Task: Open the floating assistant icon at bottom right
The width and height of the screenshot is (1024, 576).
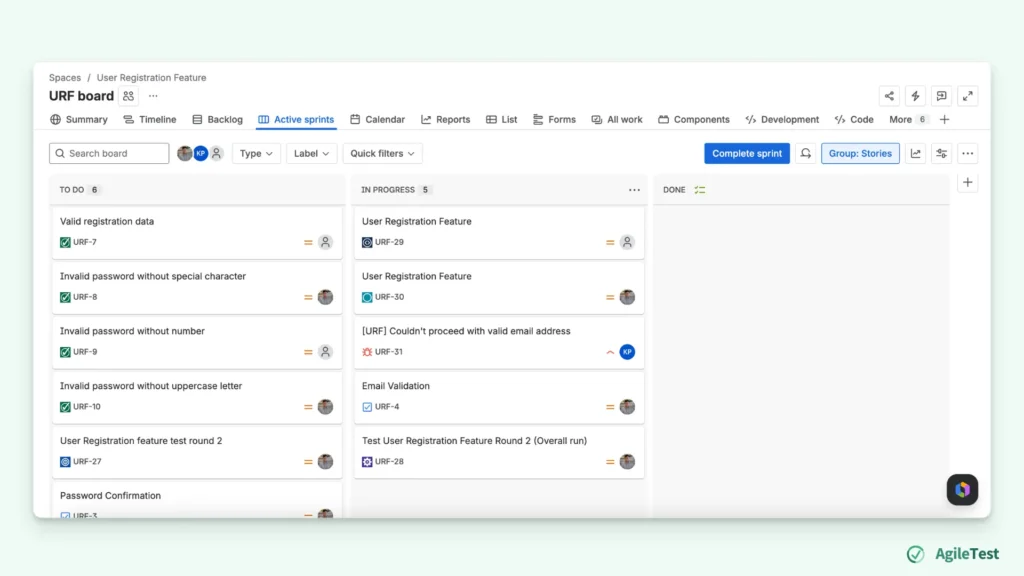Action: click(x=962, y=490)
